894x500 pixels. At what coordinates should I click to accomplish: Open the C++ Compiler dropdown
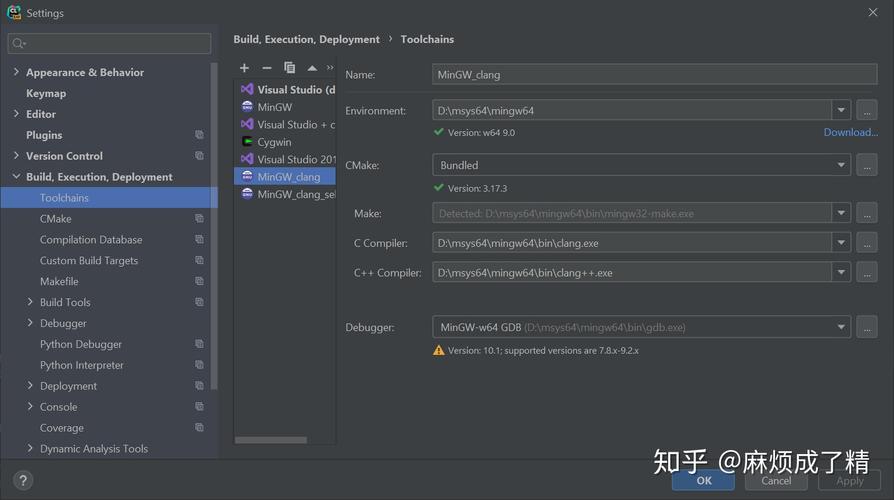click(841, 273)
